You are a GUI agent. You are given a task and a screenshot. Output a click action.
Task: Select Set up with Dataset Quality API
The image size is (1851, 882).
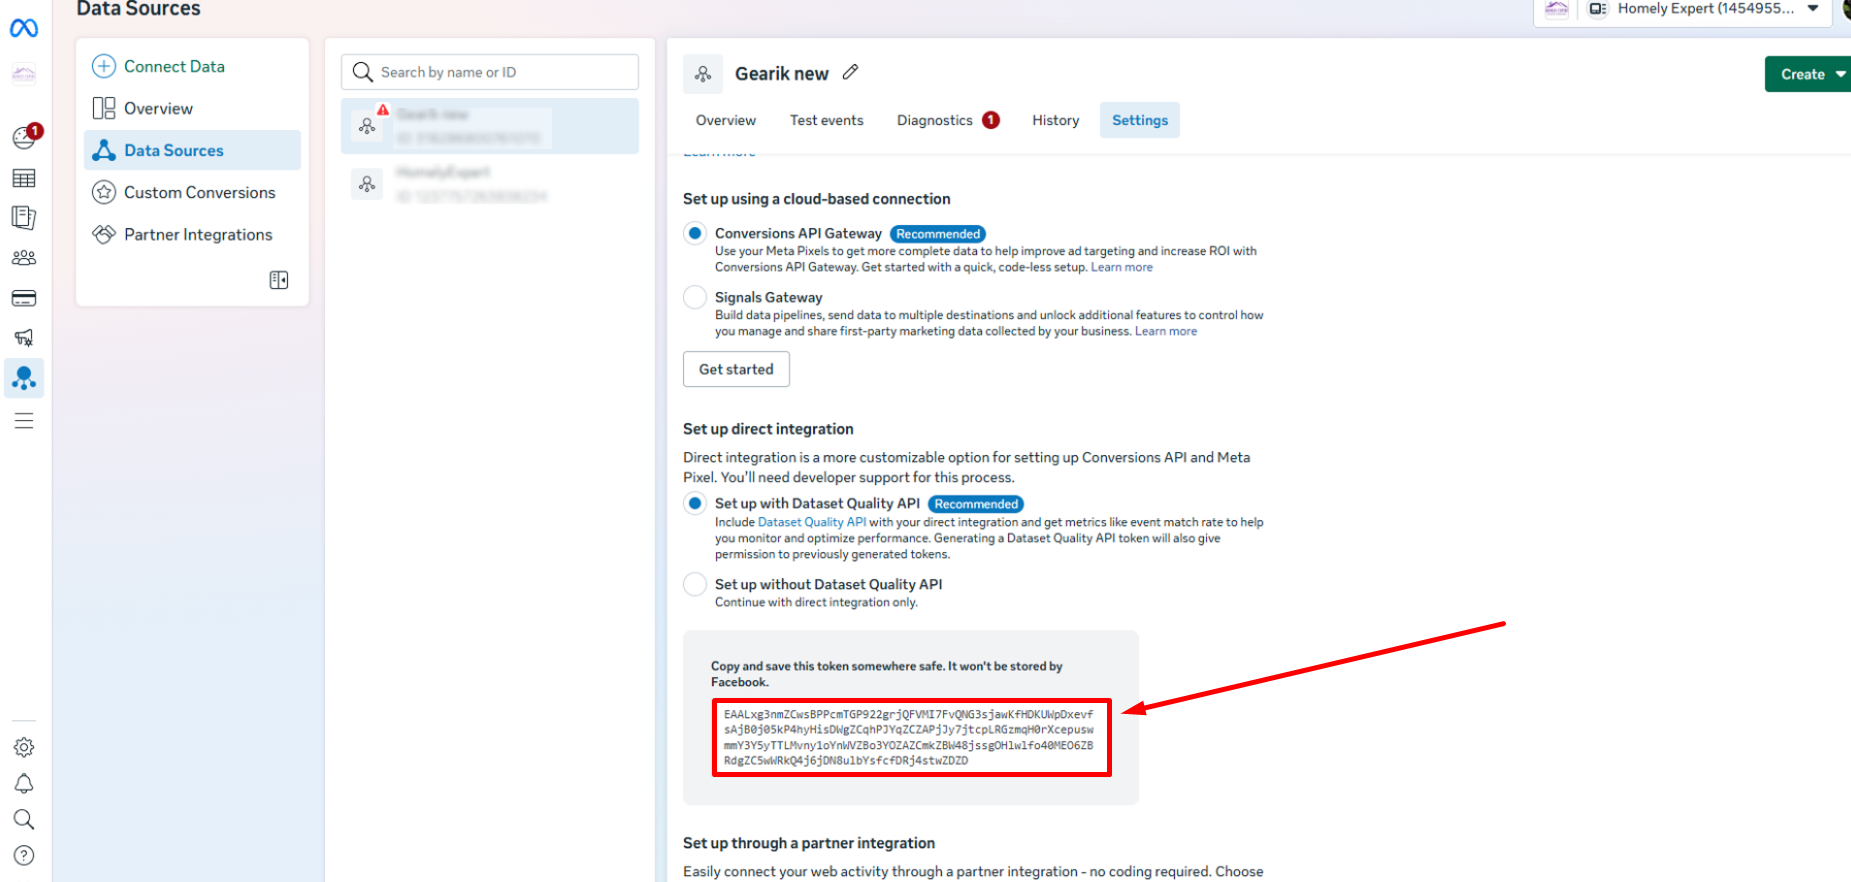tap(695, 503)
